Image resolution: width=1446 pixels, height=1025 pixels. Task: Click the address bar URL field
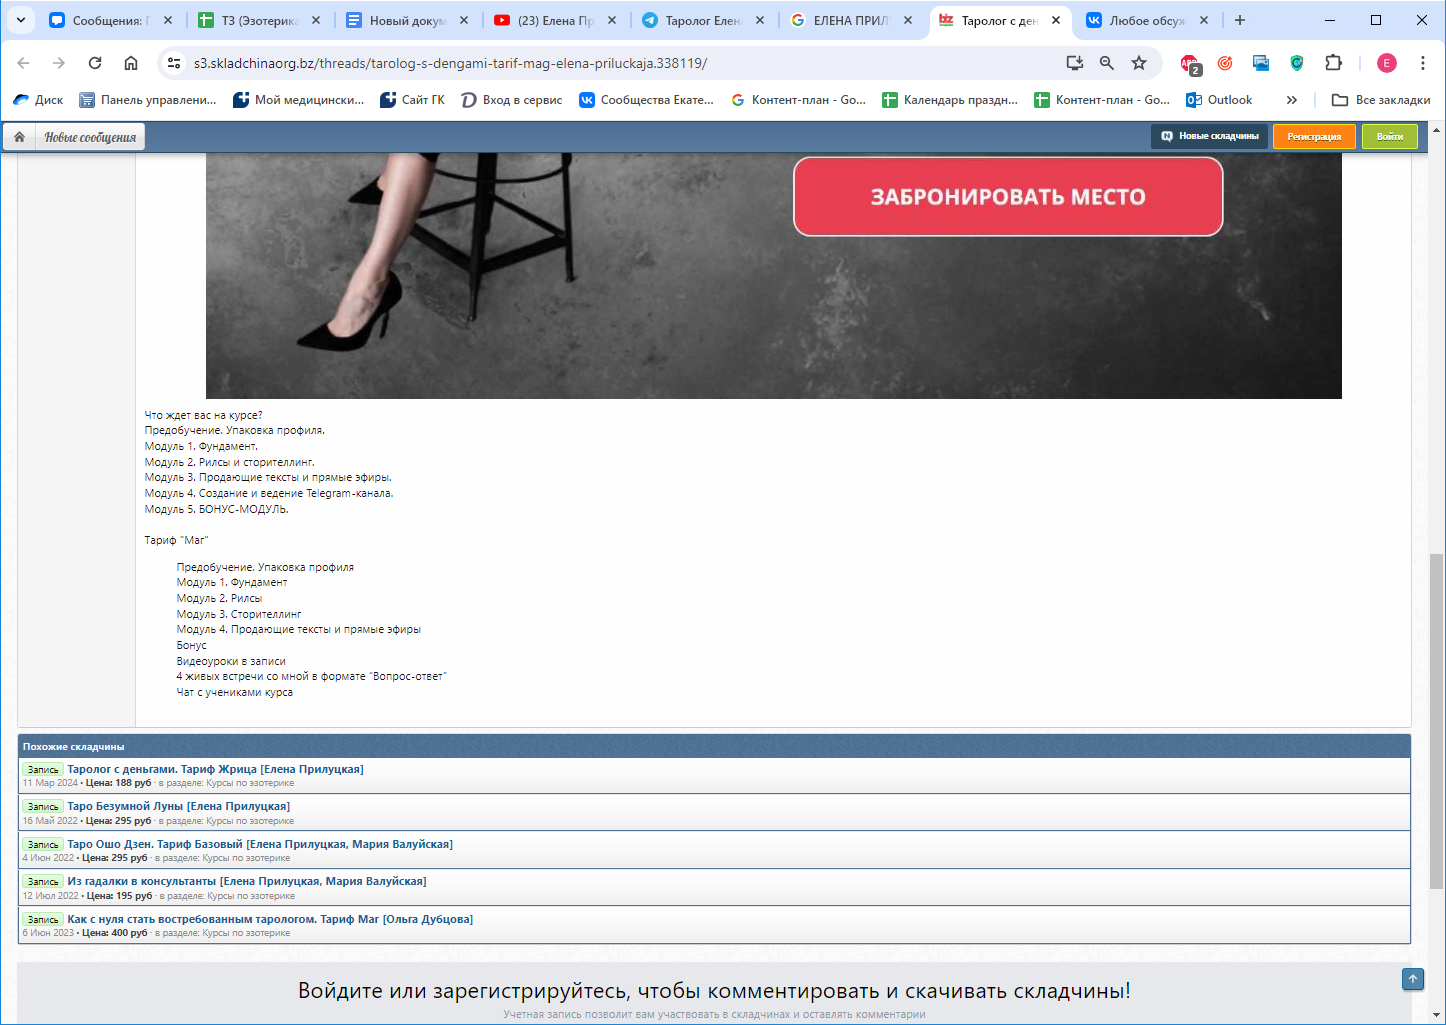(x=620, y=63)
